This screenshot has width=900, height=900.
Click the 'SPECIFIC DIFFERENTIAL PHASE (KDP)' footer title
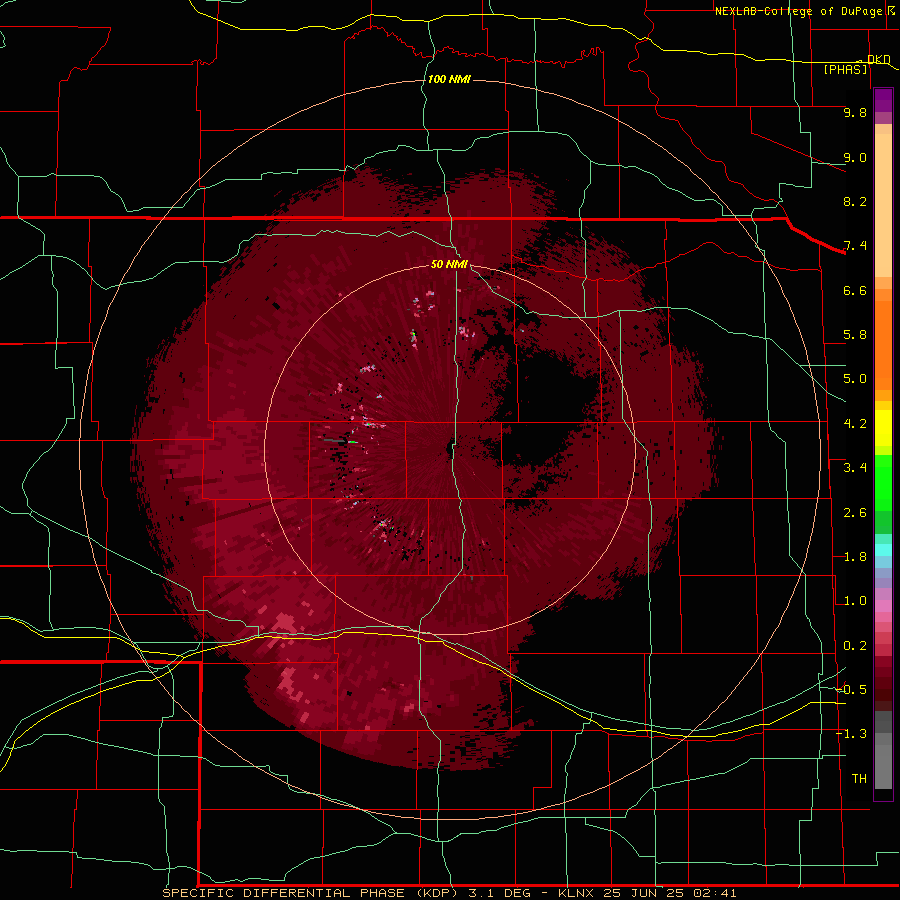311,893
